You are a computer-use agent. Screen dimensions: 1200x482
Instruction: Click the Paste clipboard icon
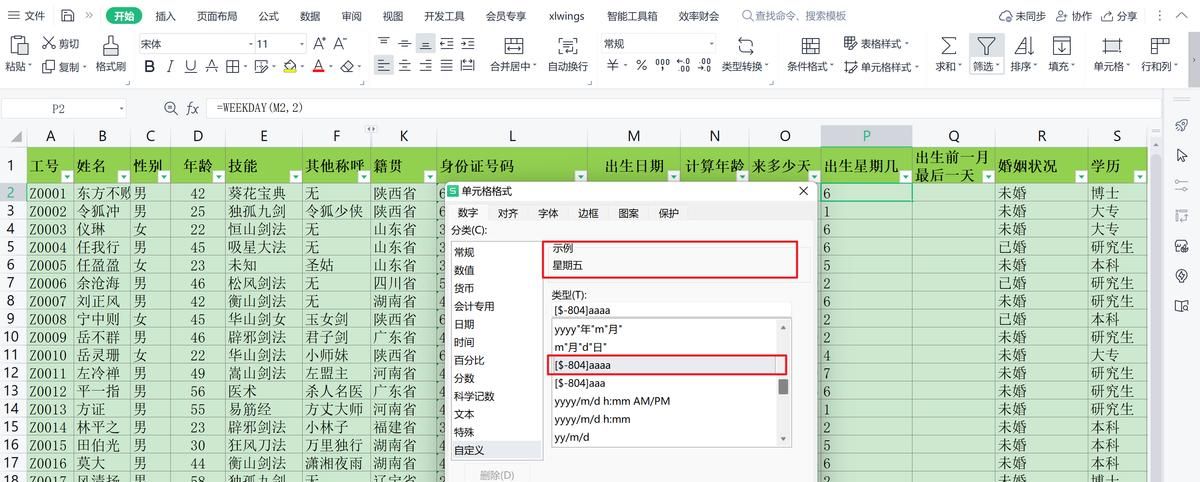point(18,45)
